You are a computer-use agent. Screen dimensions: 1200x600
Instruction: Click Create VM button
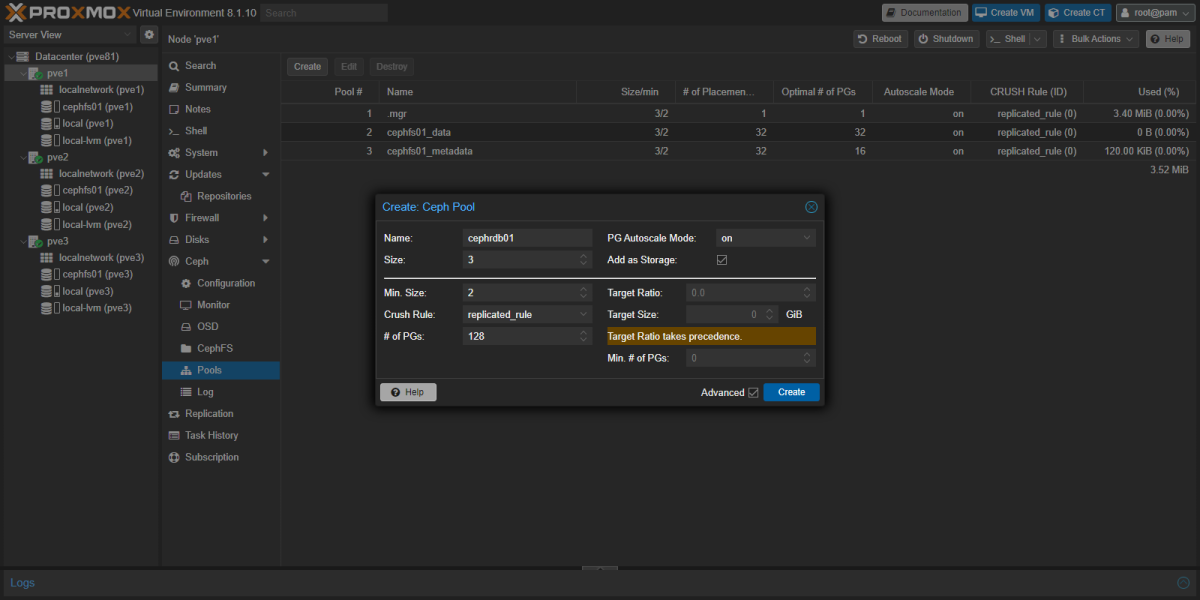(1007, 13)
